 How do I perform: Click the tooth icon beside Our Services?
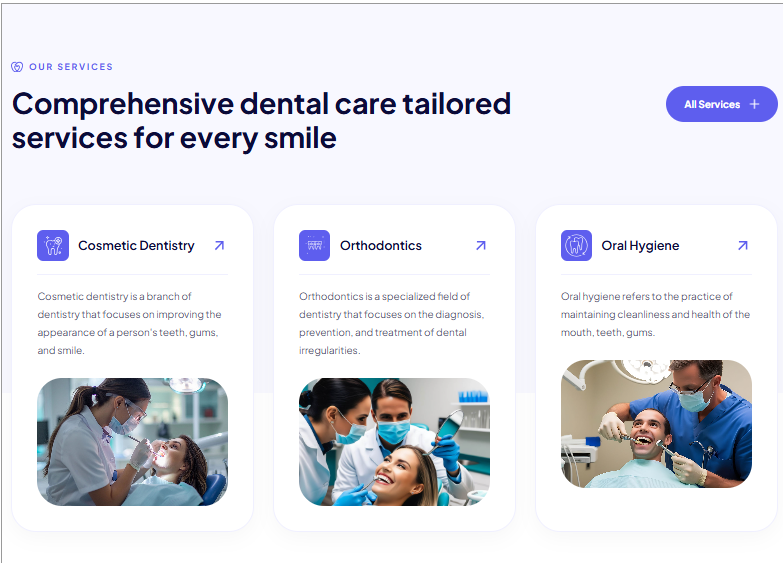click(x=17, y=67)
